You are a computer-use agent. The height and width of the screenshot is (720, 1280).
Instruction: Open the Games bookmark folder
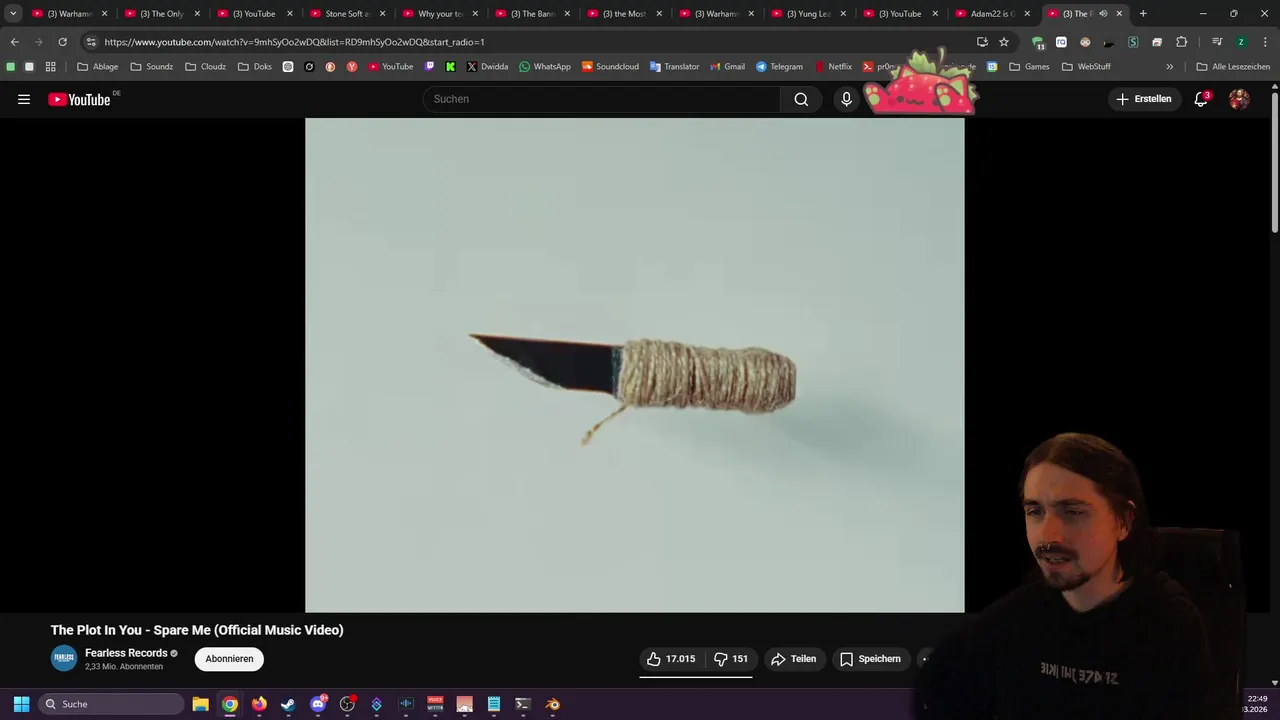1029,67
